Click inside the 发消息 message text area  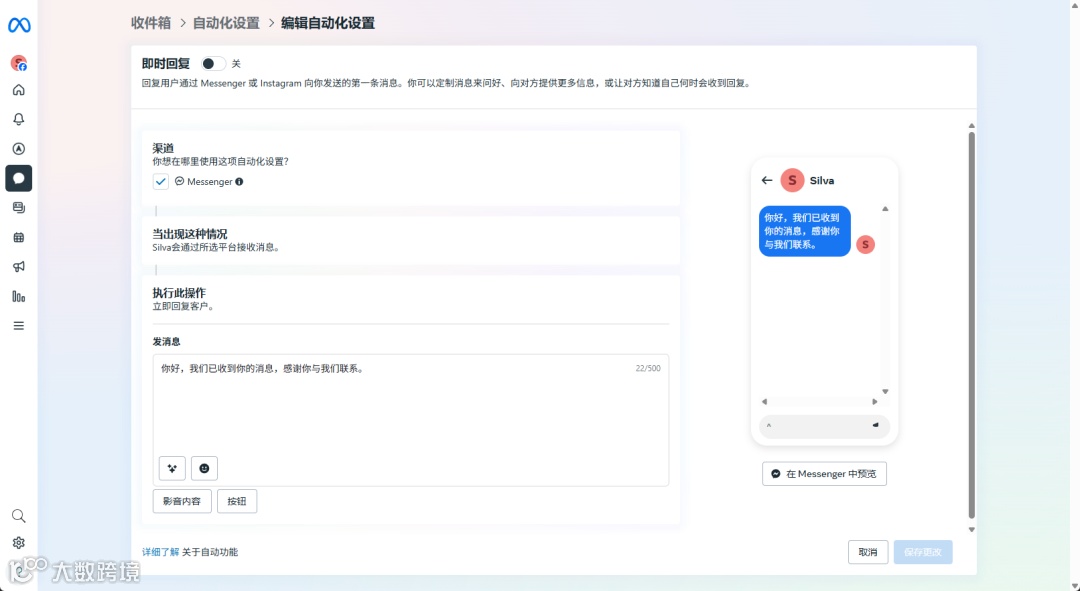(x=411, y=420)
